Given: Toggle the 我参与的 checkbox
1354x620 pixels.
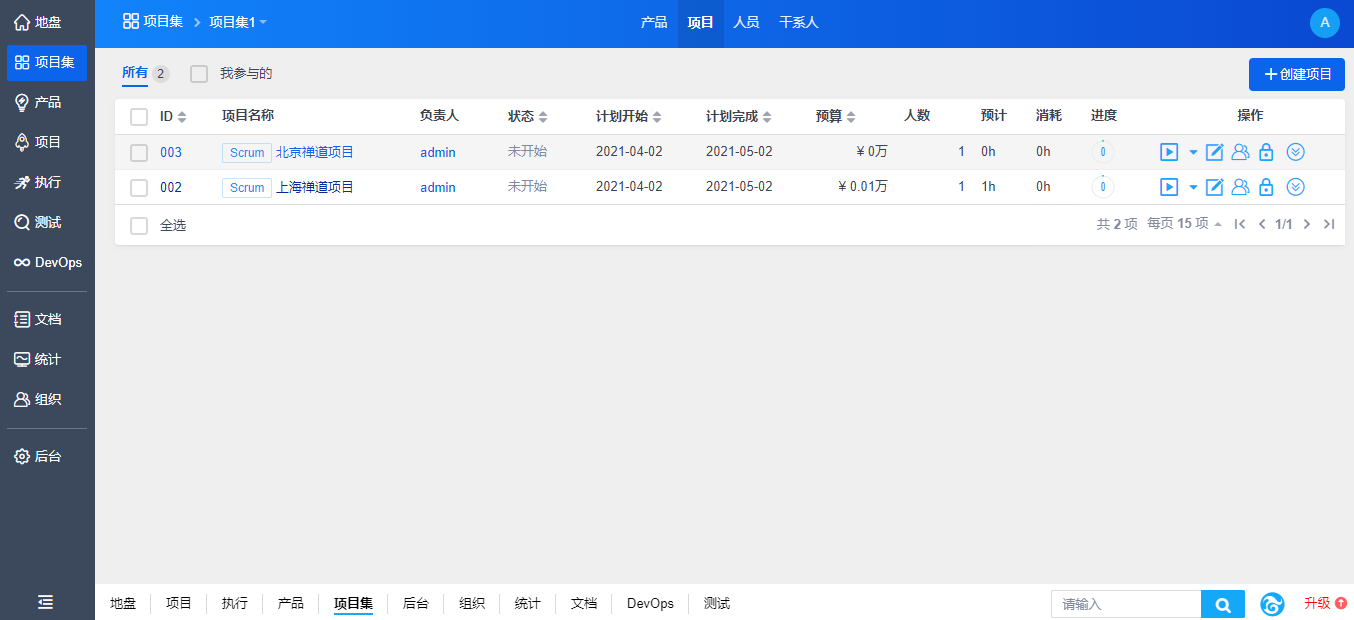Looking at the screenshot, I should click(199, 74).
